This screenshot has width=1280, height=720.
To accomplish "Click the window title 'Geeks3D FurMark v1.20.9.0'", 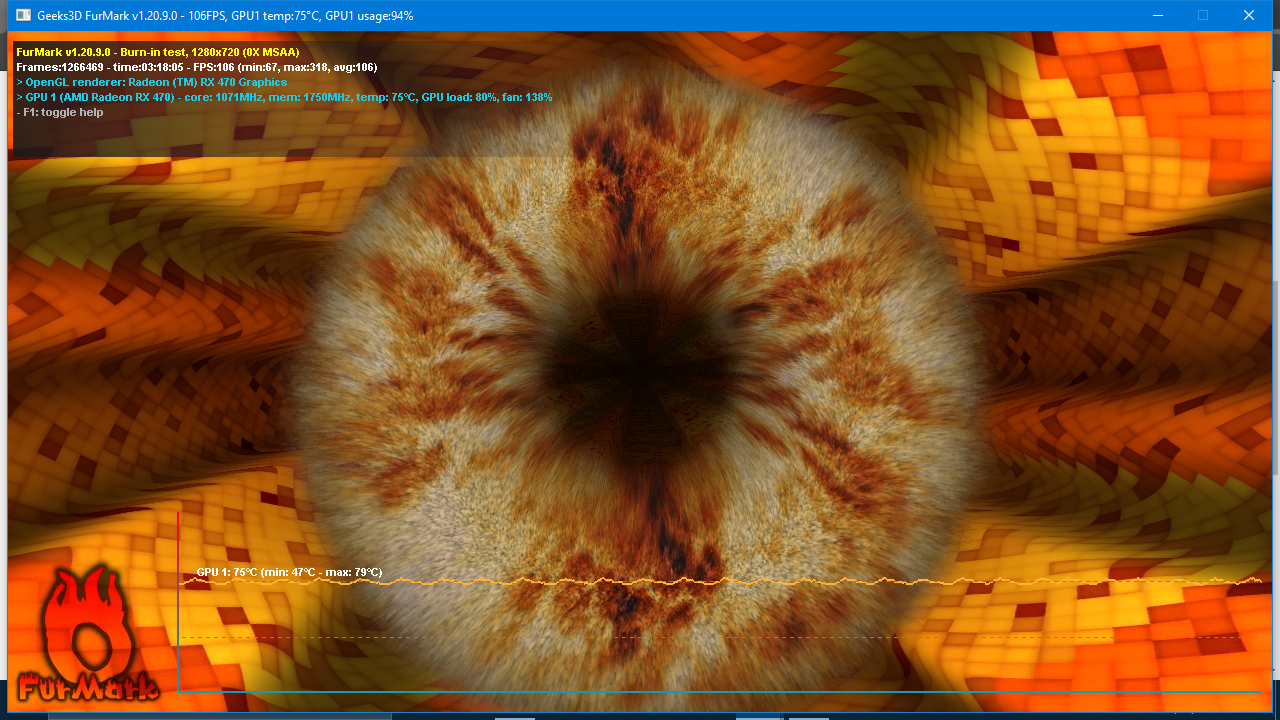I will 226,16.
